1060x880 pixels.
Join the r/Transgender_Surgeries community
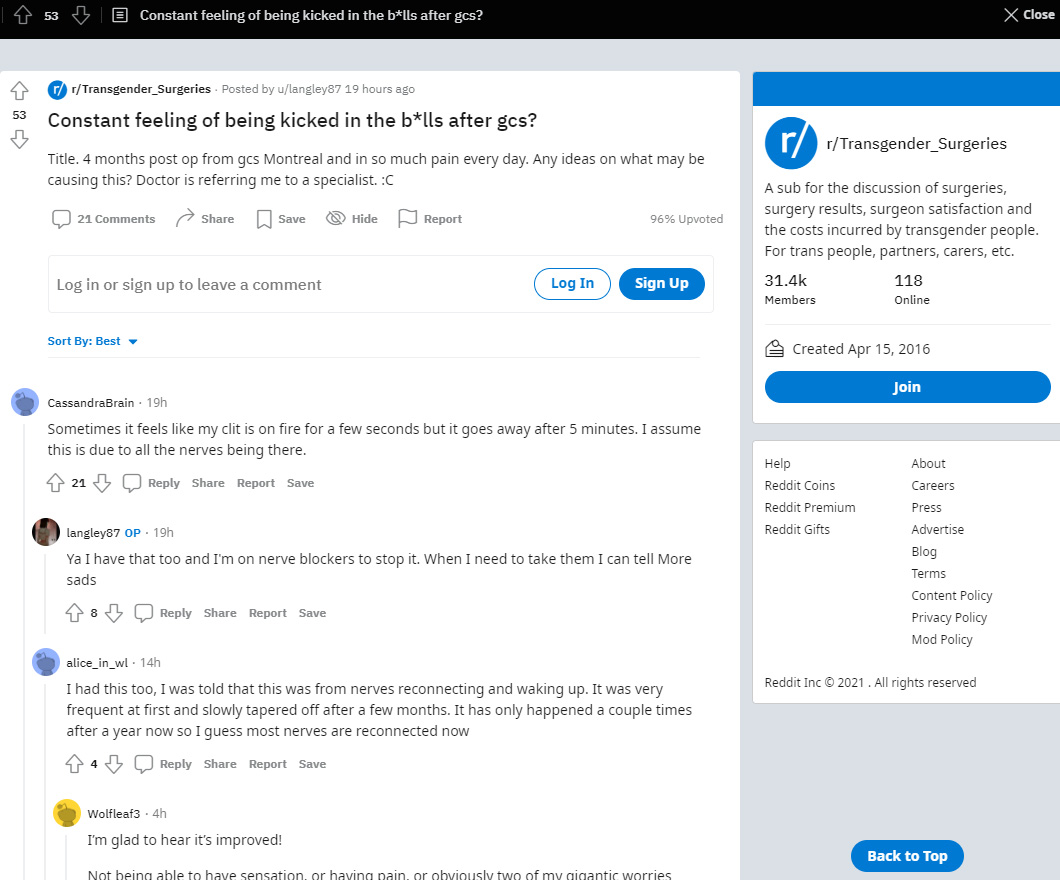(x=907, y=387)
